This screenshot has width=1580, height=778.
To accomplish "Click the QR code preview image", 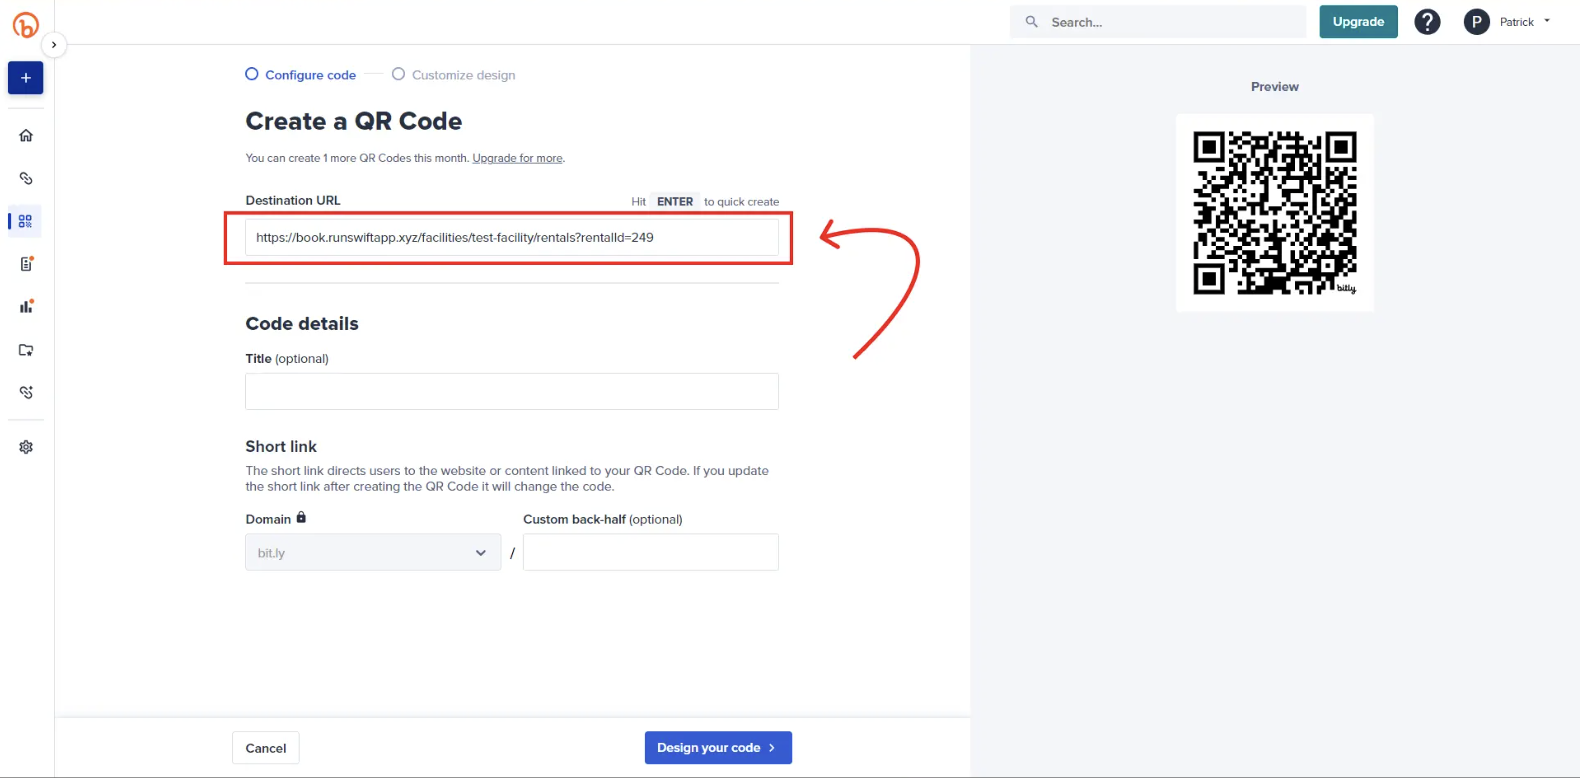I will [x=1275, y=212].
